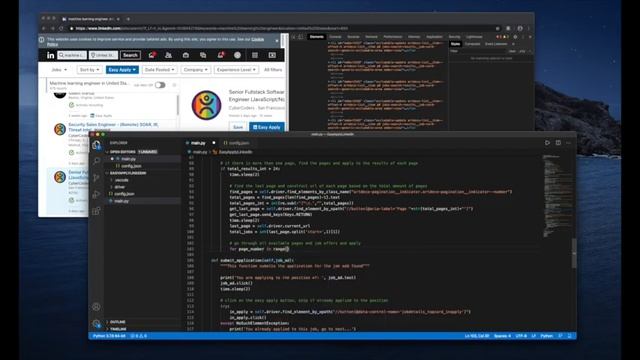Open LinkedIn Work apps grid icon
640x360 pixels.
click(255, 55)
